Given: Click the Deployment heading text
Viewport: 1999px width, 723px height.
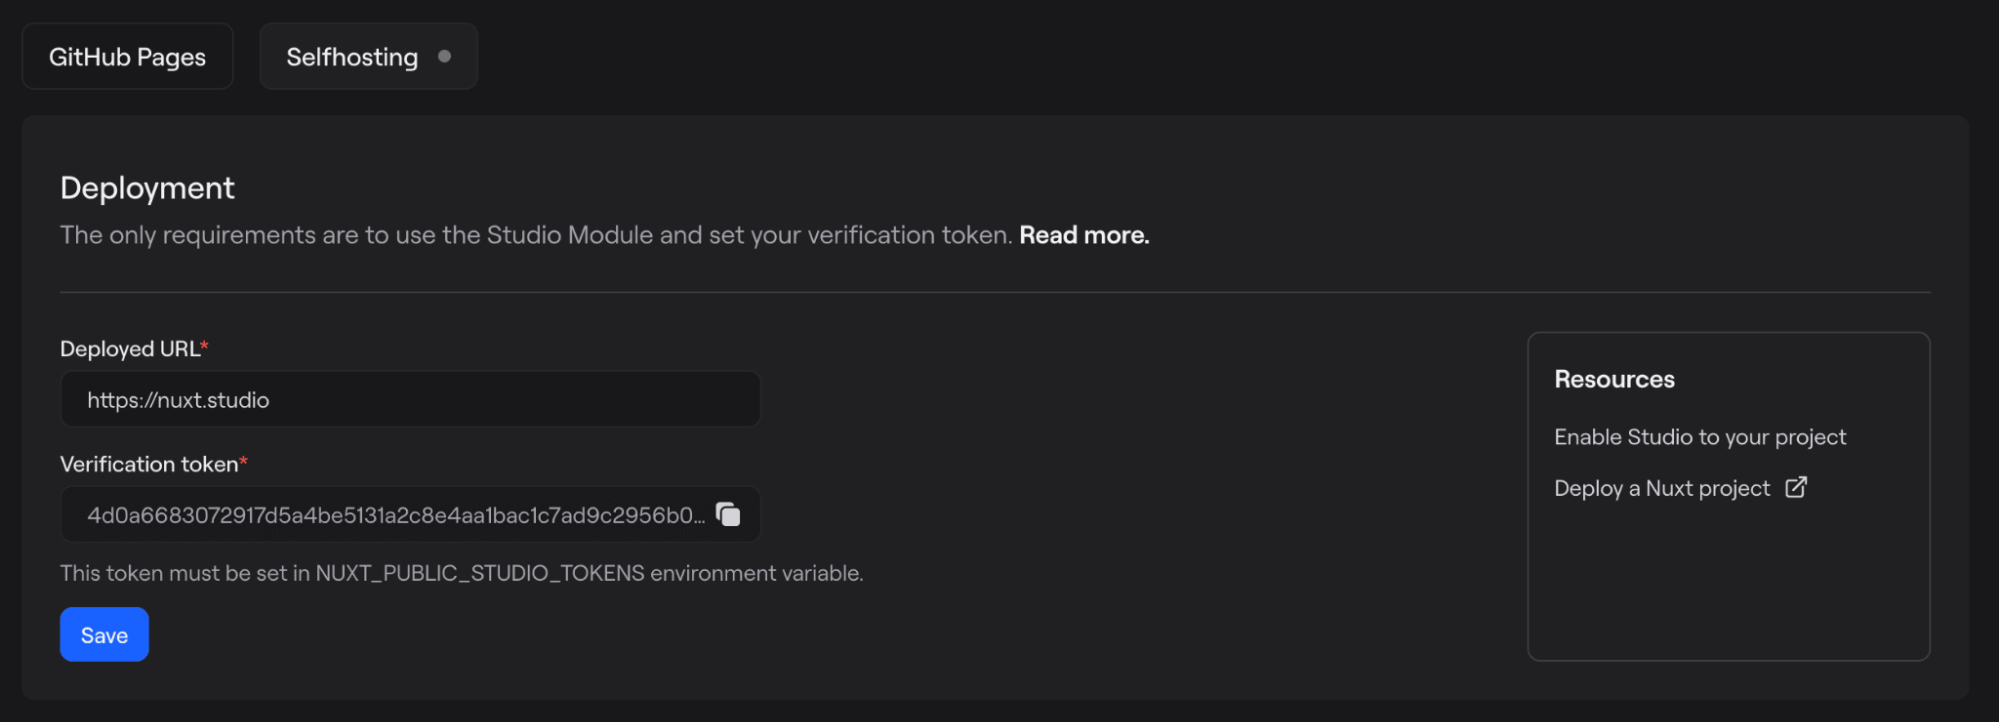Looking at the screenshot, I should [x=147, y=188].
